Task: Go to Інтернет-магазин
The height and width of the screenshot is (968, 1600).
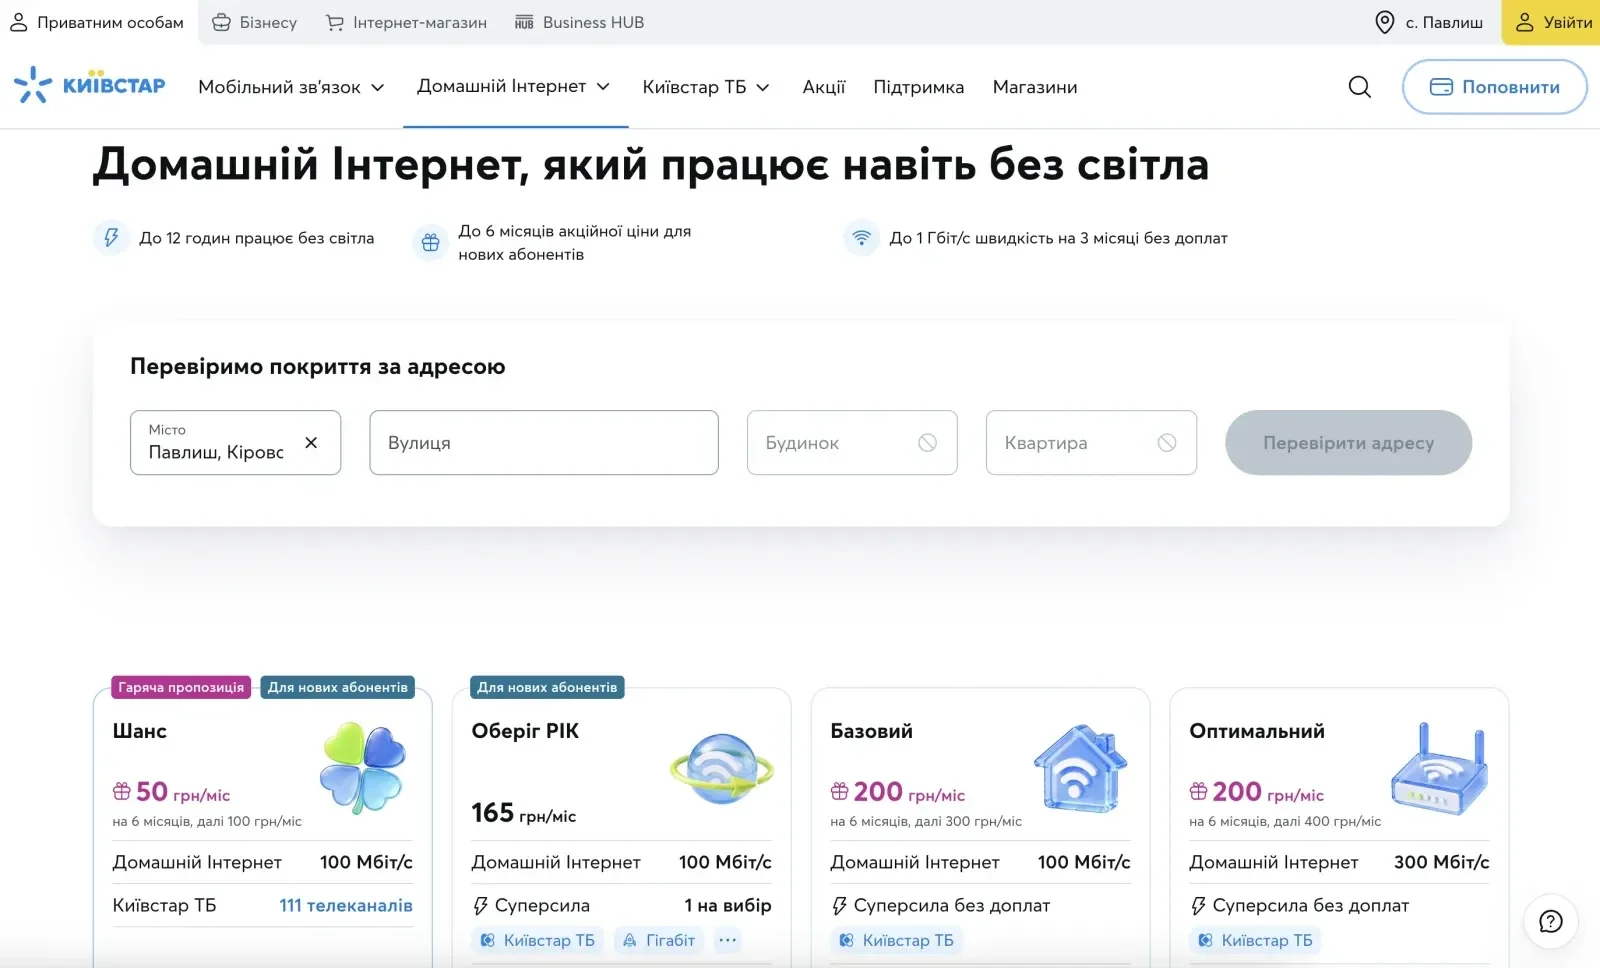Action: tap(406, 22)
